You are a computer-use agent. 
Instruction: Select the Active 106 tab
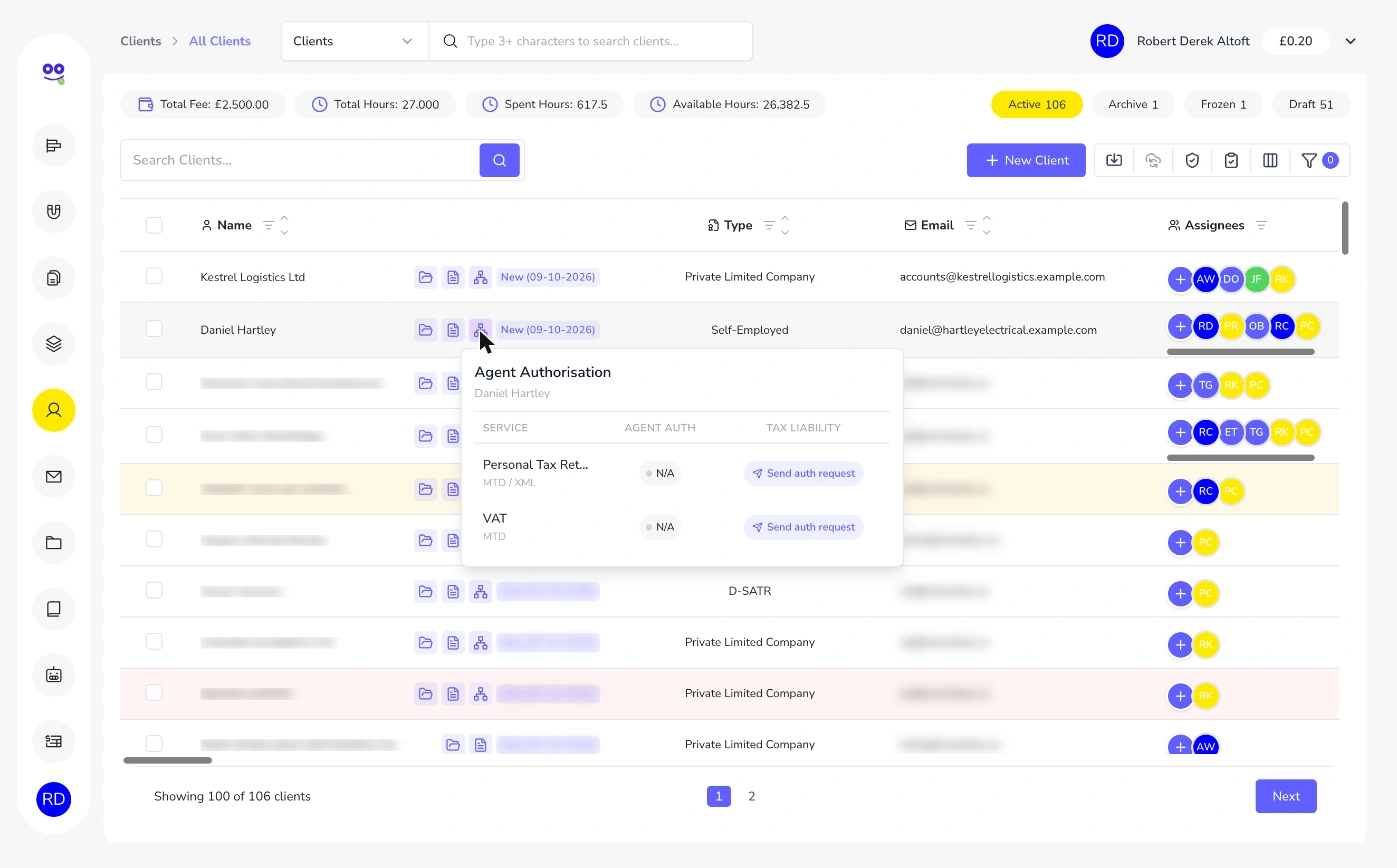(x=1037, y=104)
